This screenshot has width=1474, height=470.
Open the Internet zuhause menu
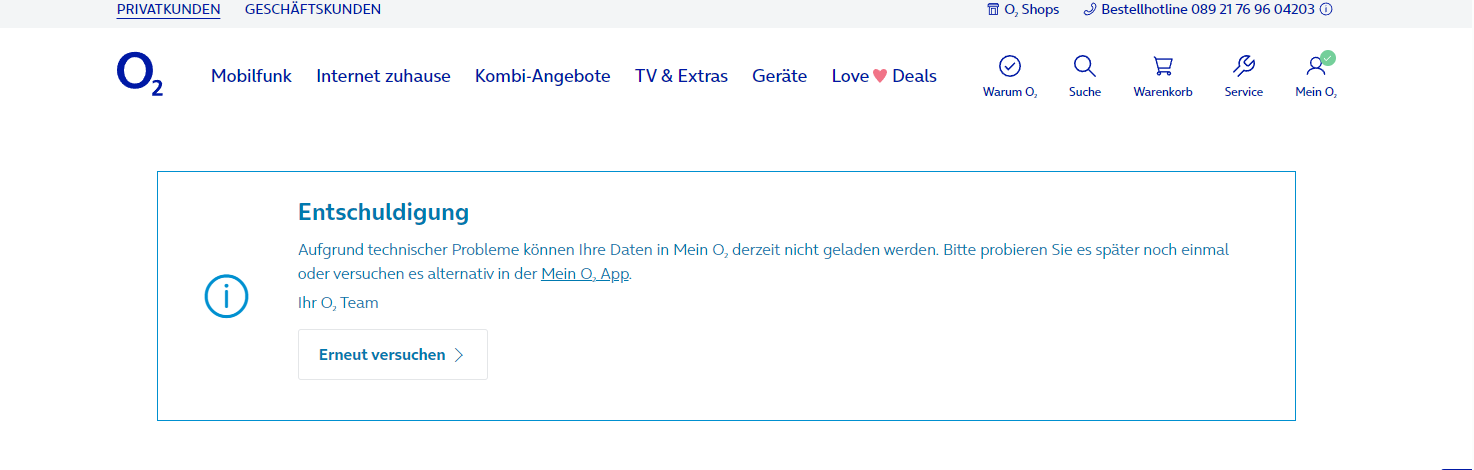coord(384,76)
